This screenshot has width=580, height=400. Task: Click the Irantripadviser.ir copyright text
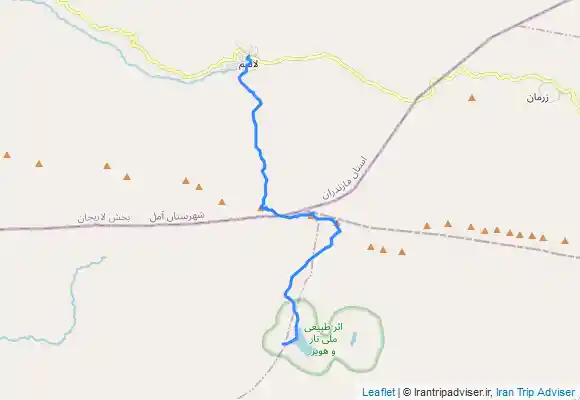[x=447, y=392]
